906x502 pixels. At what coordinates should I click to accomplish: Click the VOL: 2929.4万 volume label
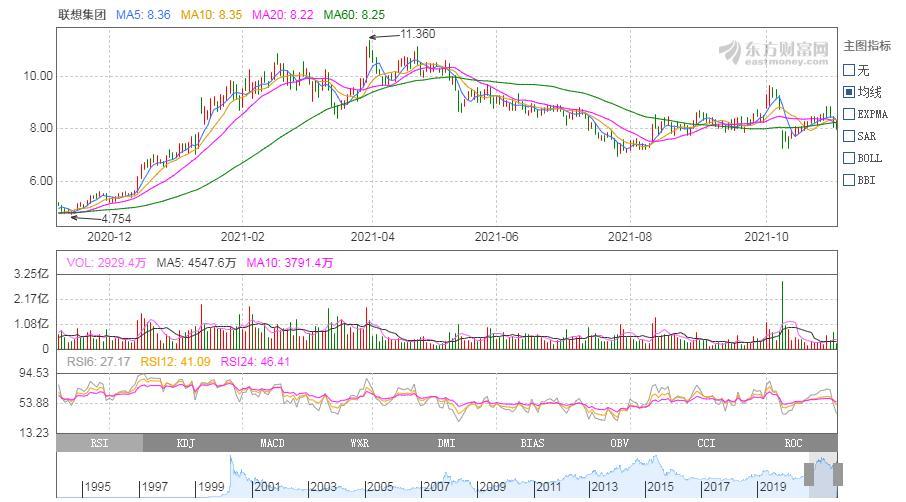click(x=106, y=263)
